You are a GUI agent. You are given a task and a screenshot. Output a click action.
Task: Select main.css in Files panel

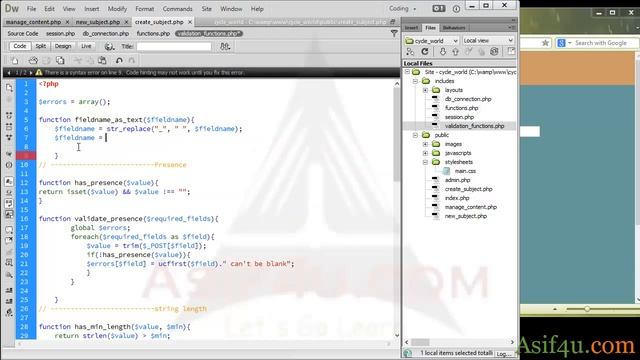(465, 171)
